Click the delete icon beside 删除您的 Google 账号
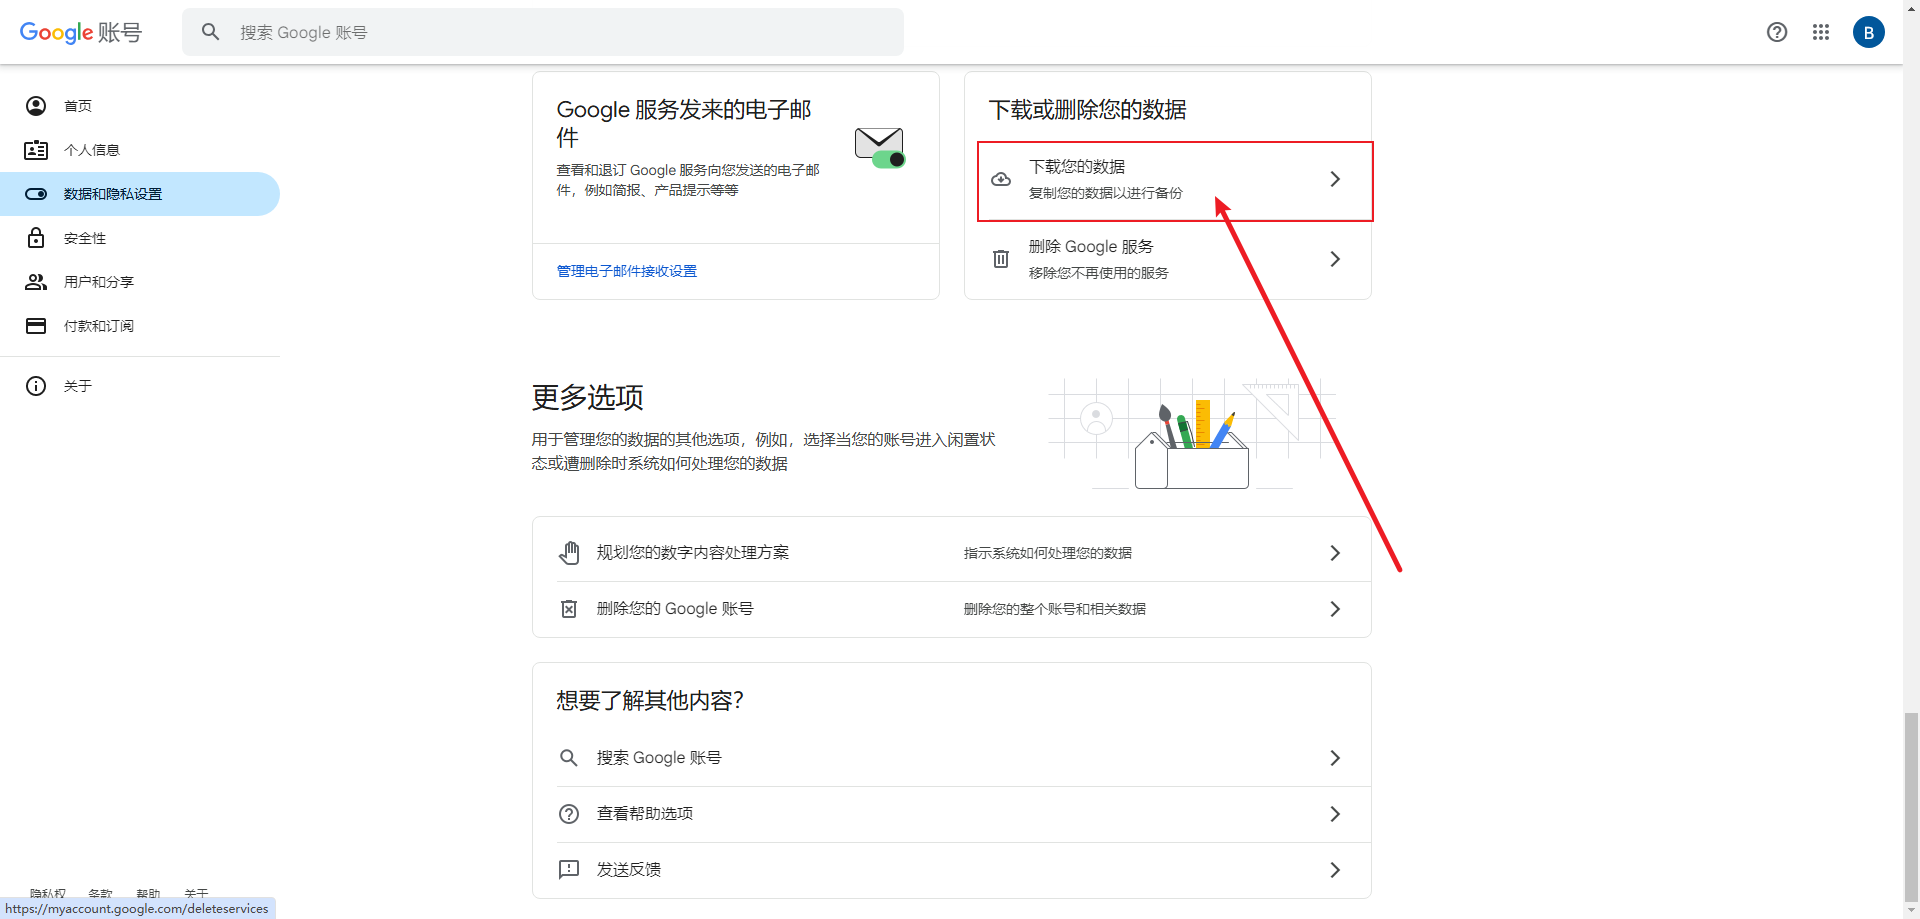Viewport: 1920px width, 919px height. [x=569, y=609]
